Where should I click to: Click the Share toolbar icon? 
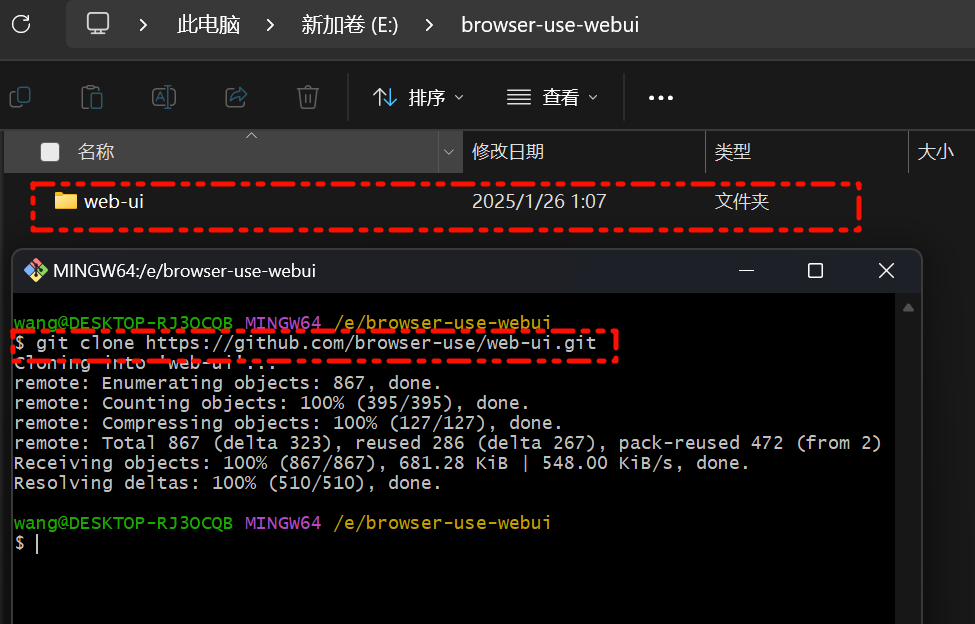click(x=236, y=98)
